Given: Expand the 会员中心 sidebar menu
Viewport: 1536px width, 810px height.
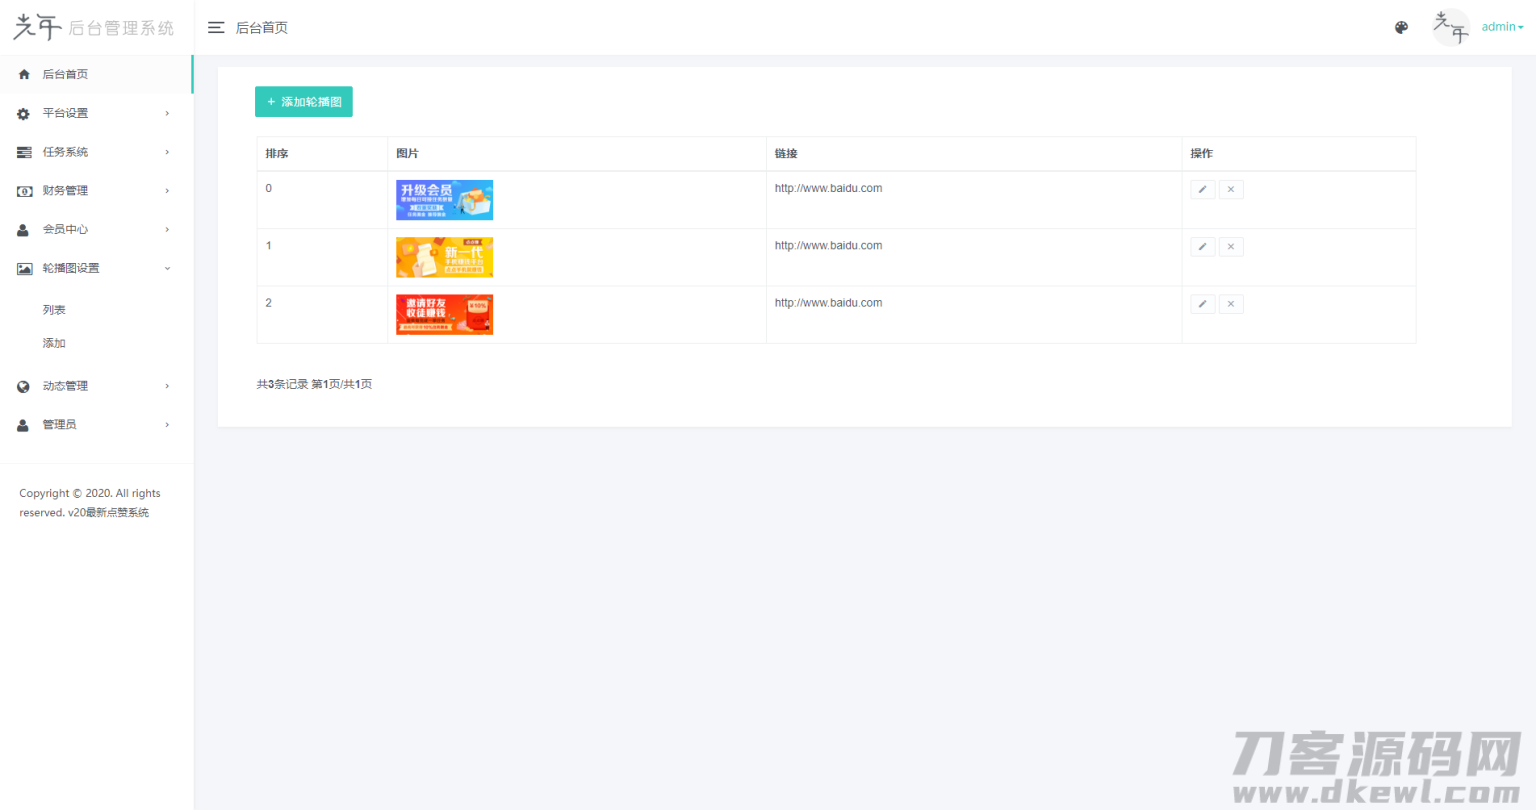Looking at the screenshot, I should (x=96, y=229).
